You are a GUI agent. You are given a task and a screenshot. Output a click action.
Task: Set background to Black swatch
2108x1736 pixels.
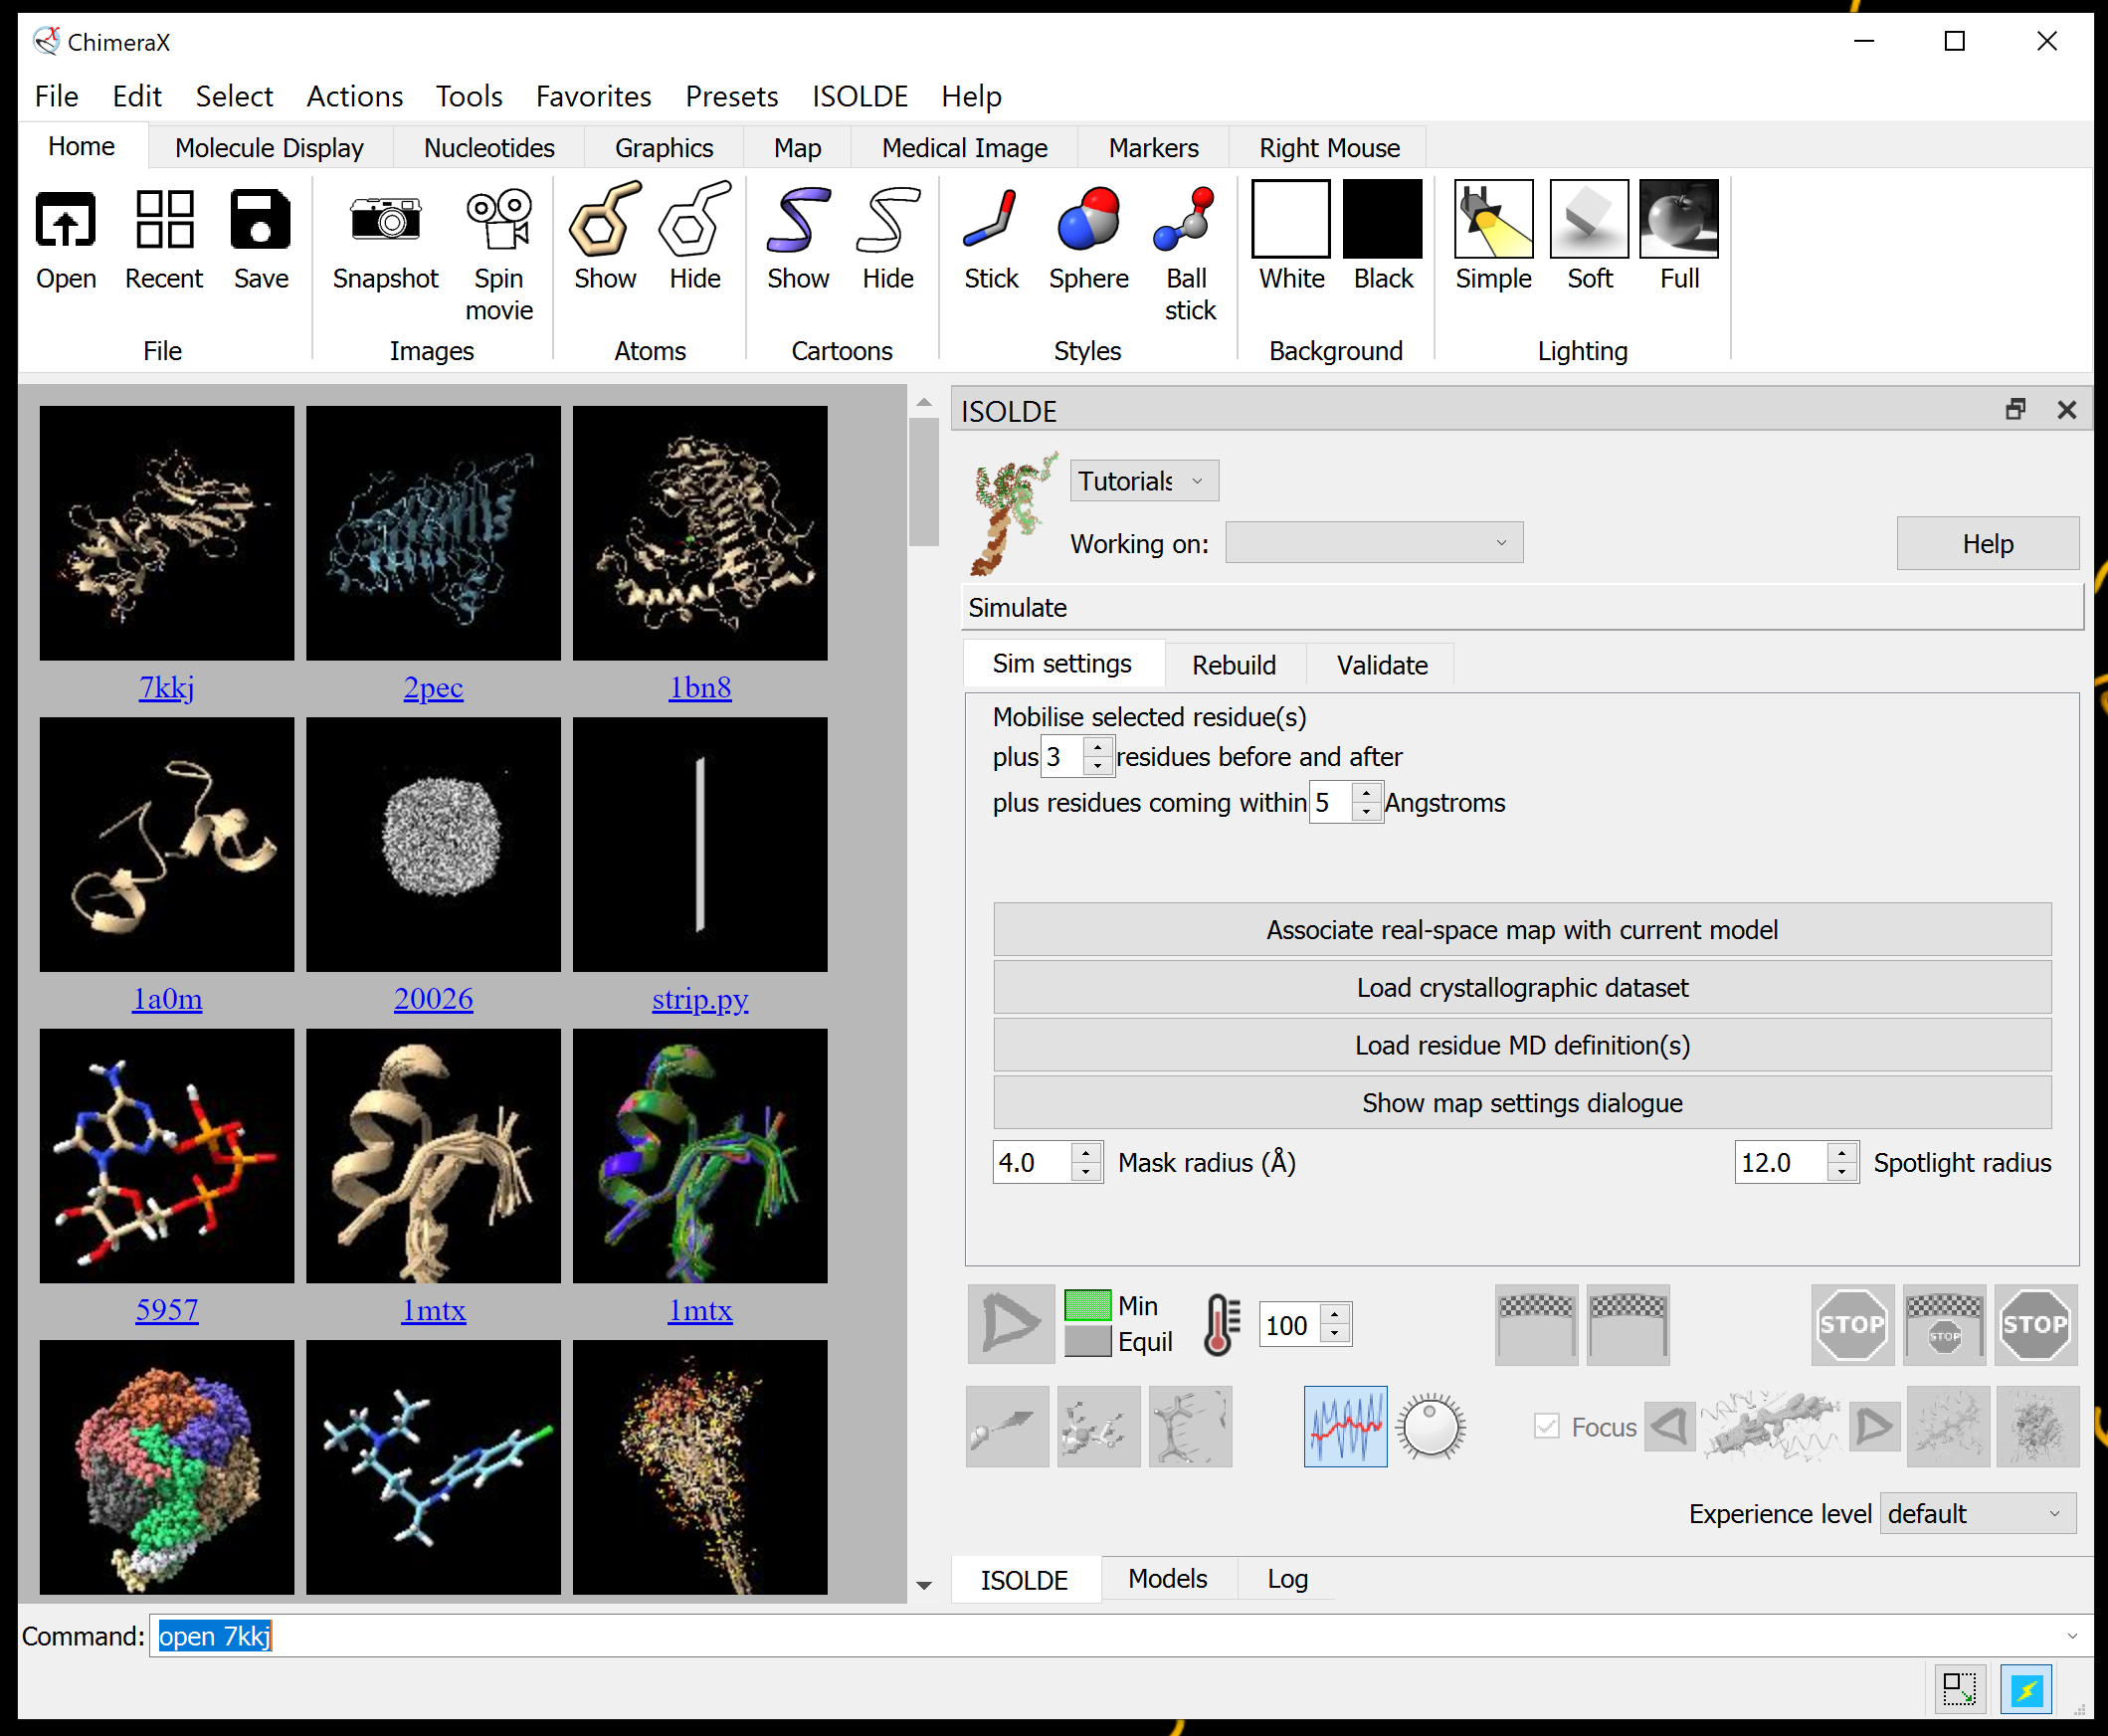[x=1382, y=219]
